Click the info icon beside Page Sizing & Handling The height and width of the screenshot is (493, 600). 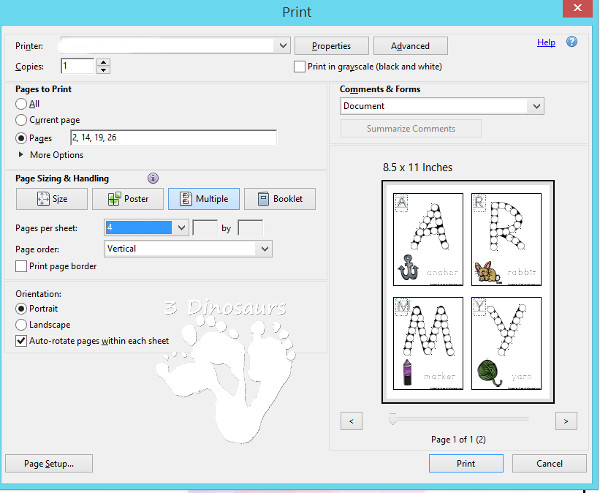[153, 178]
